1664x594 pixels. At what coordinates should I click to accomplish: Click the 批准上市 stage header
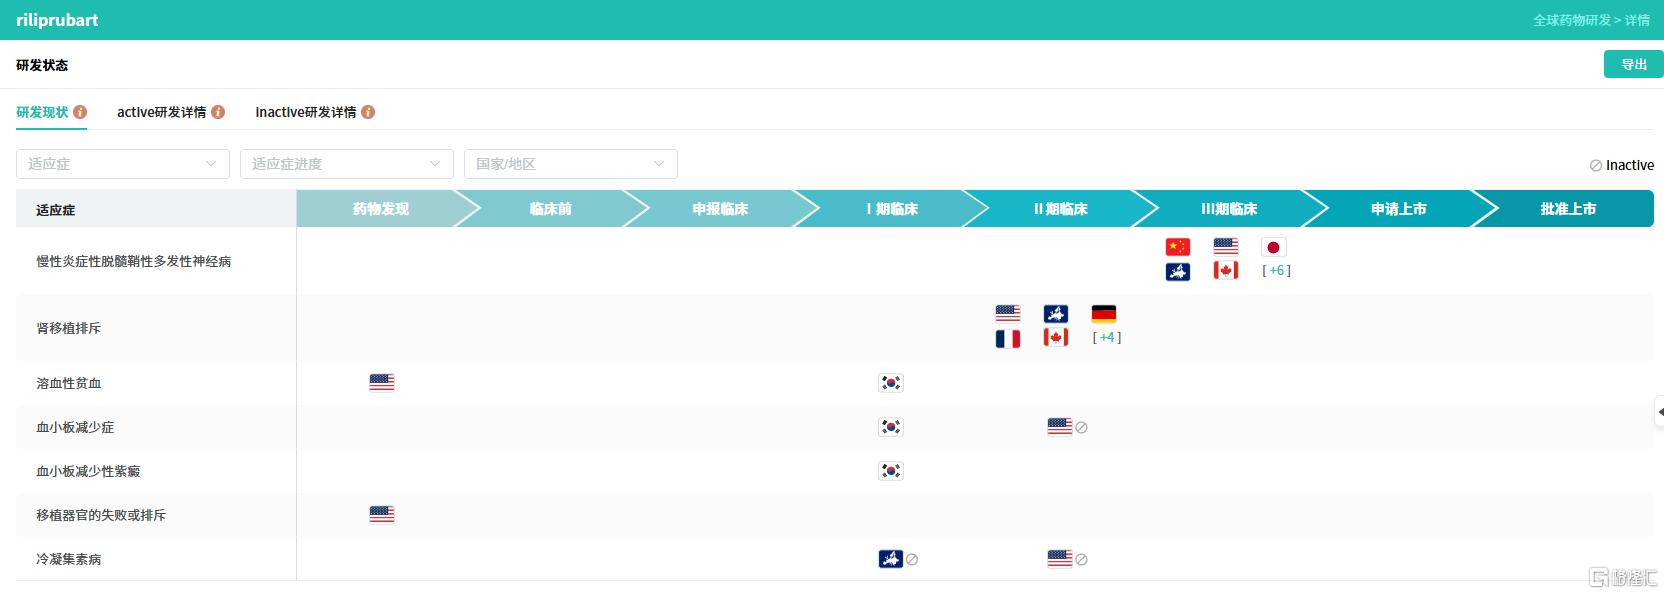coord(1568,209)
